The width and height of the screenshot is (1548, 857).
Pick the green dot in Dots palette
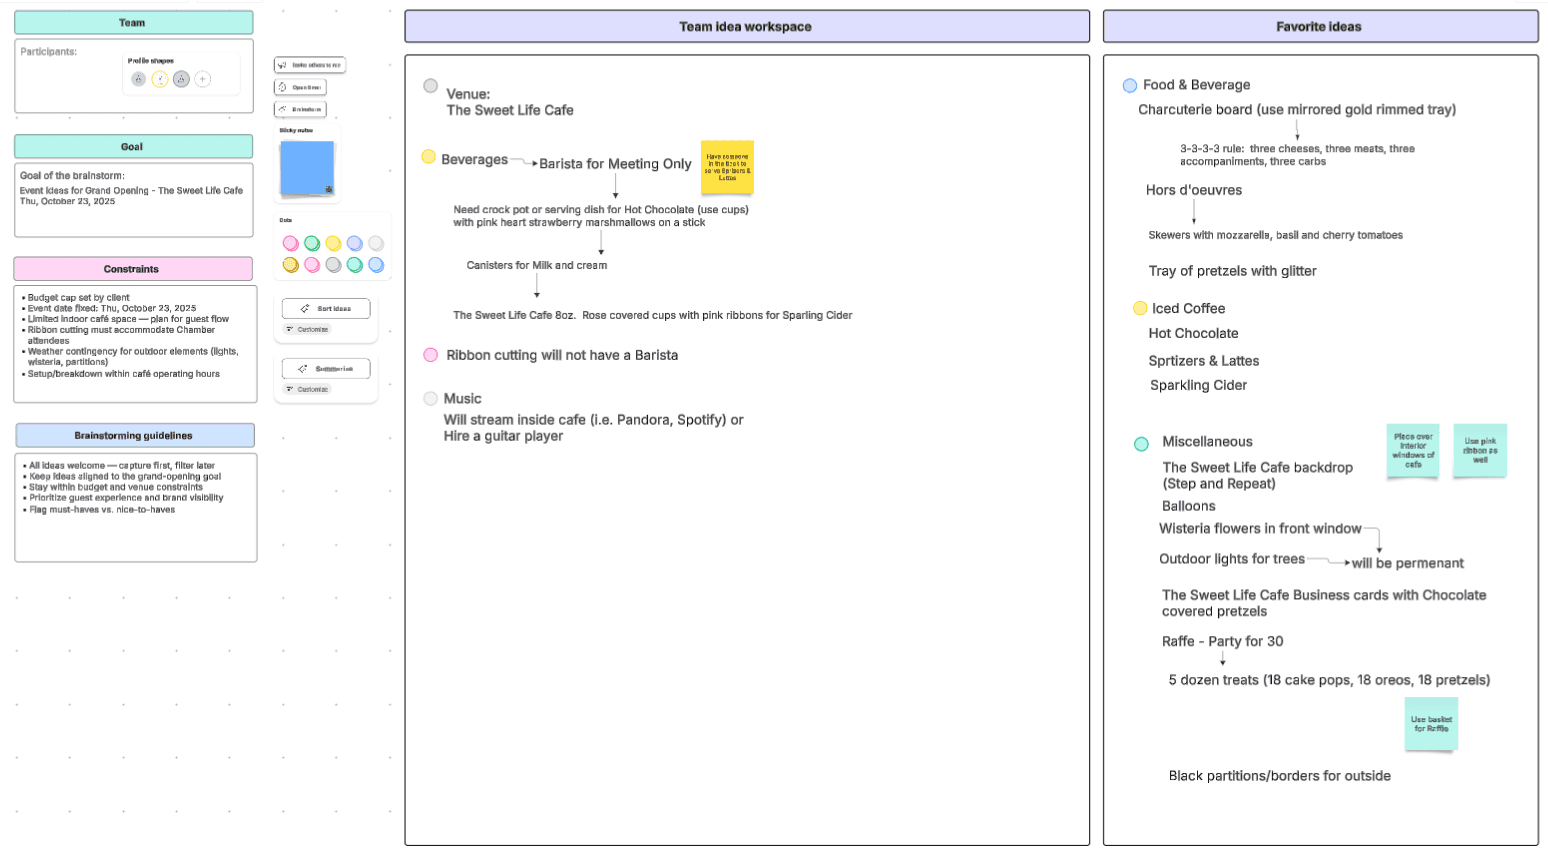pyautogui.click(x=312, y=243)
